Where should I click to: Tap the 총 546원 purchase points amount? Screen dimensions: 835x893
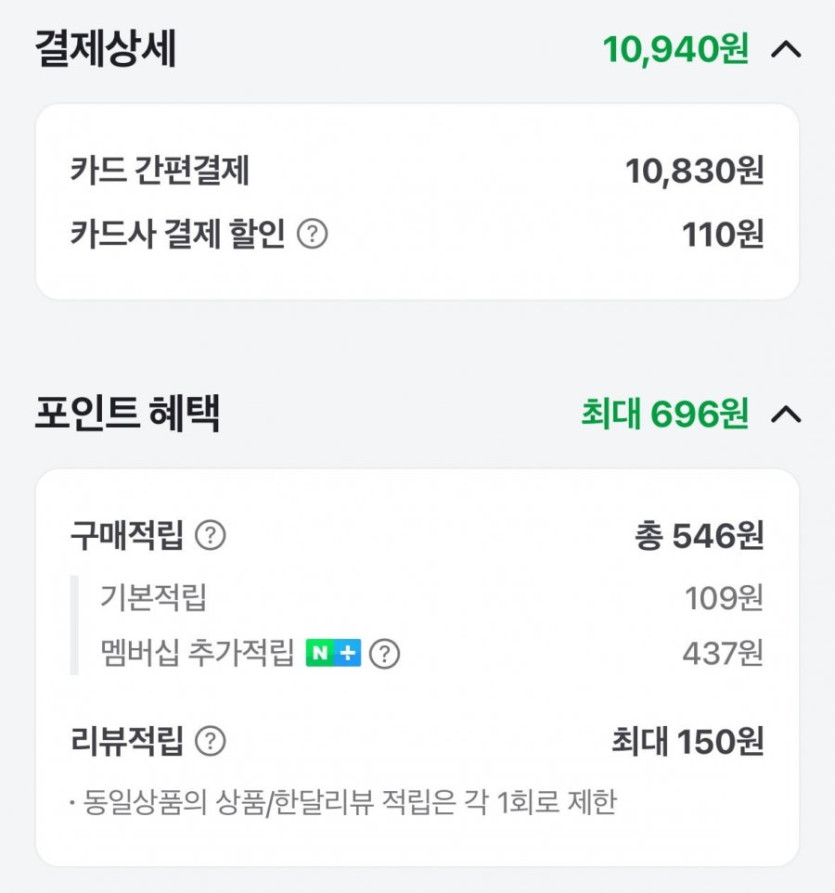698,536
